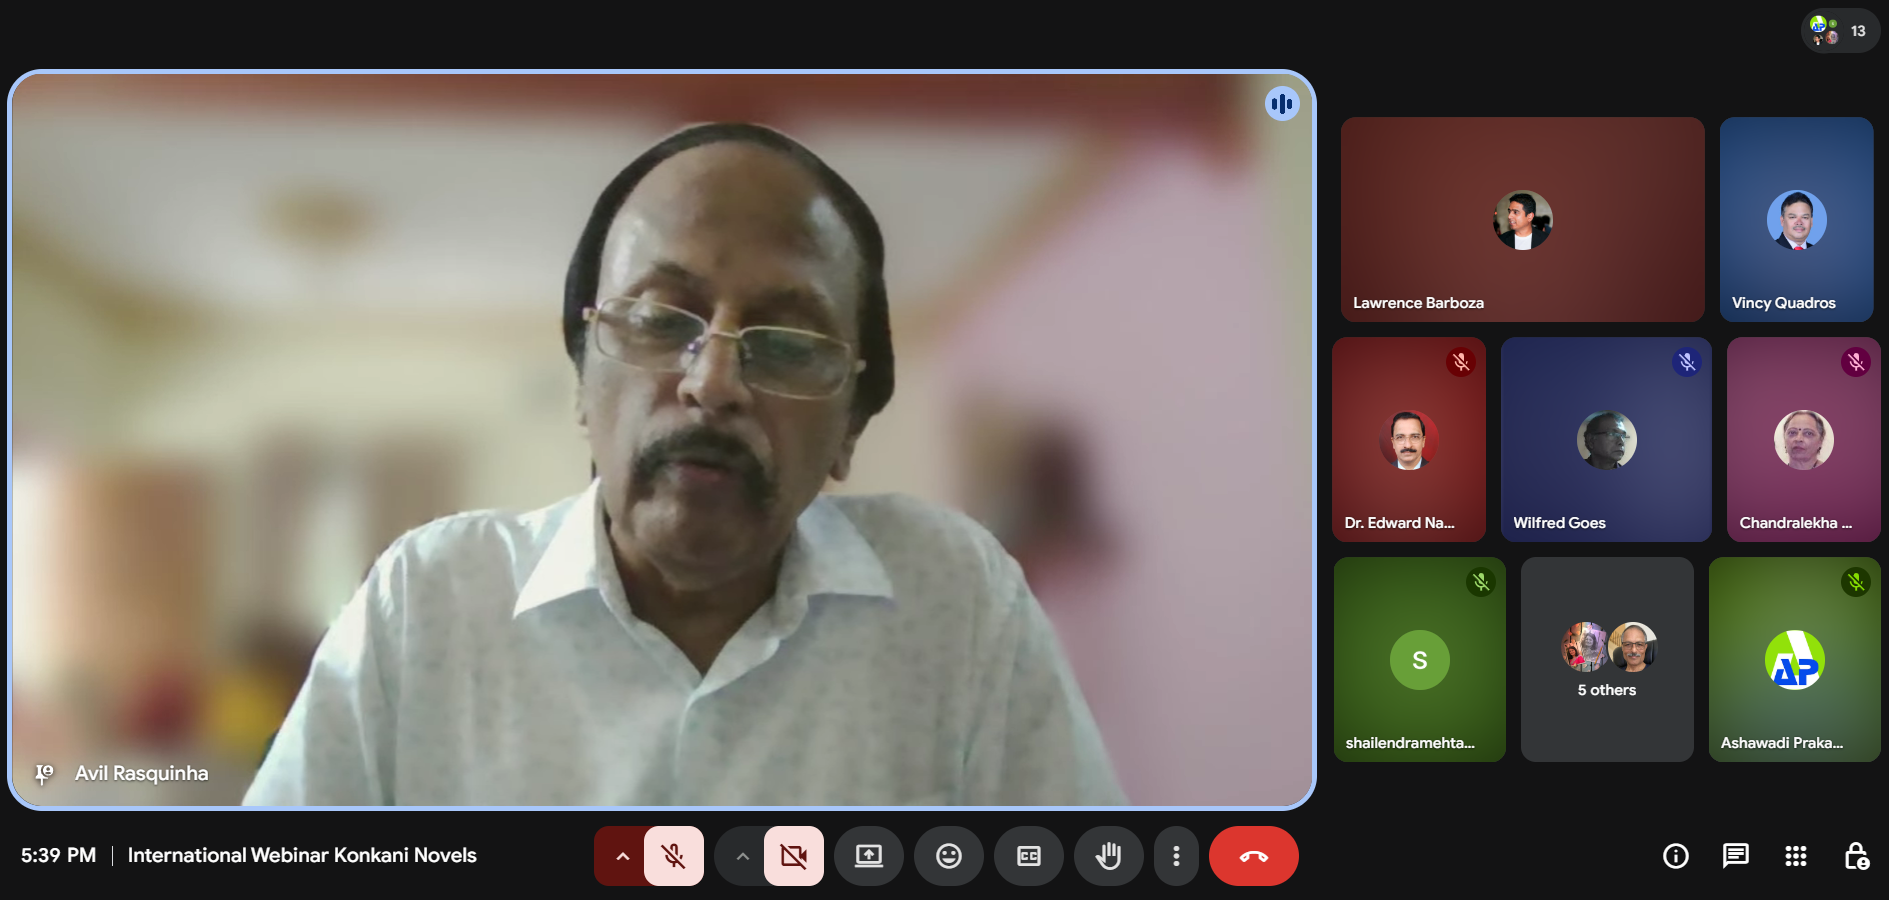Unmute the microphone
Image resolution: width=1889 pixels, height=900 pixels.
(x=674, y=856)
